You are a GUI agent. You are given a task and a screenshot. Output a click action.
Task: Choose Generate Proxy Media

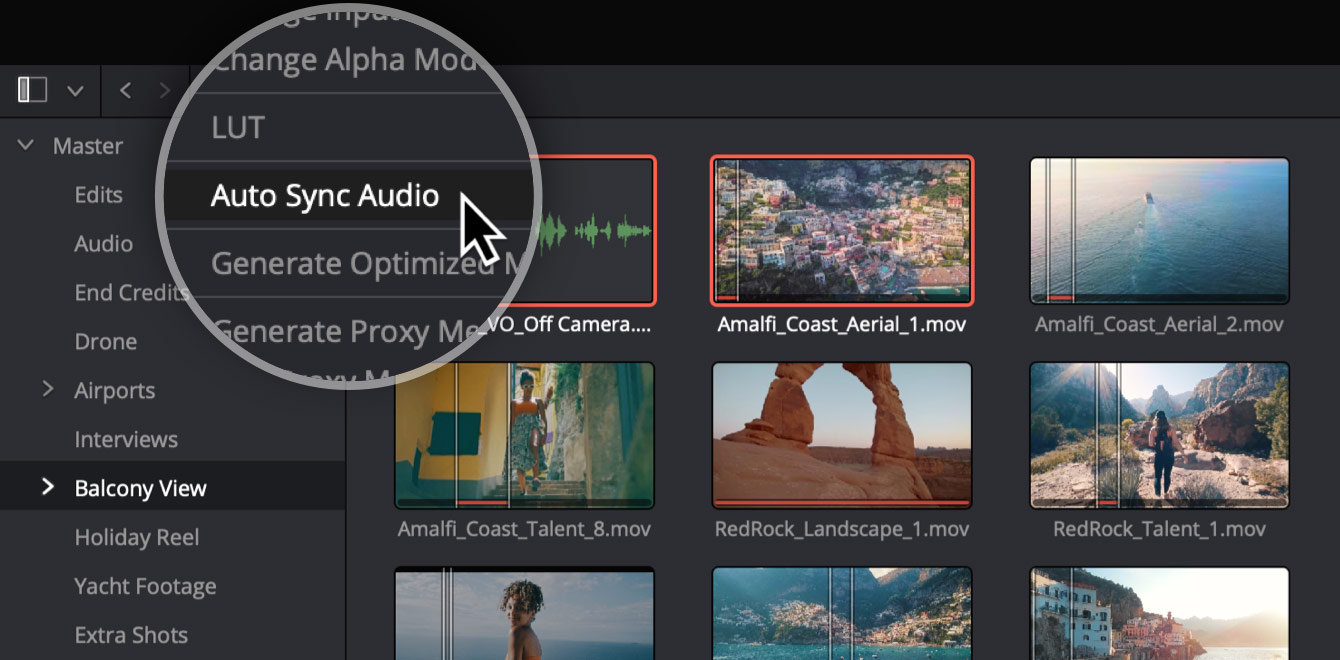coord(330,330)
